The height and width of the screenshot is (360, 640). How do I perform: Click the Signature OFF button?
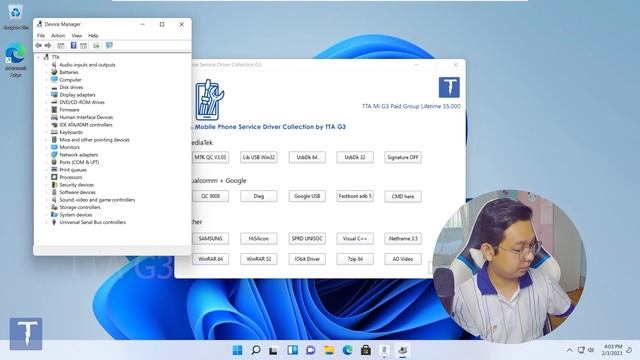[x=403, y=157]
